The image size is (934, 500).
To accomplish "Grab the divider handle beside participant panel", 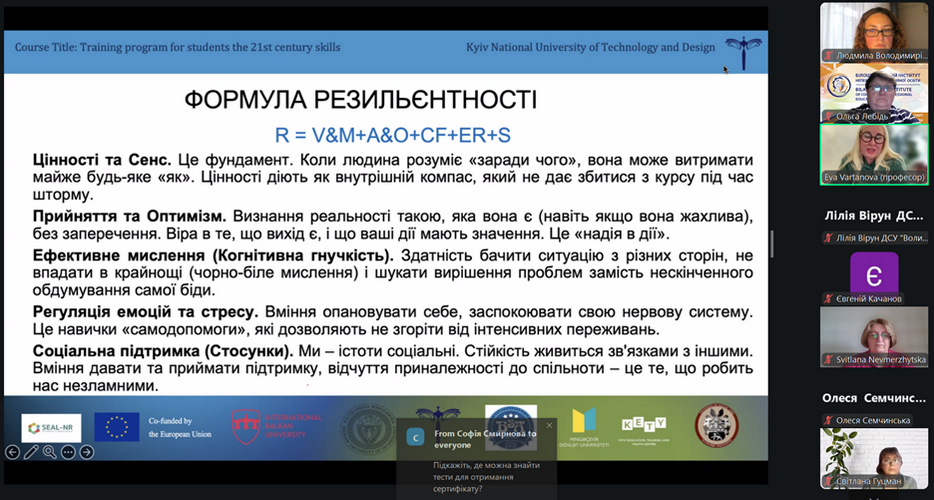I will (772, 243).
